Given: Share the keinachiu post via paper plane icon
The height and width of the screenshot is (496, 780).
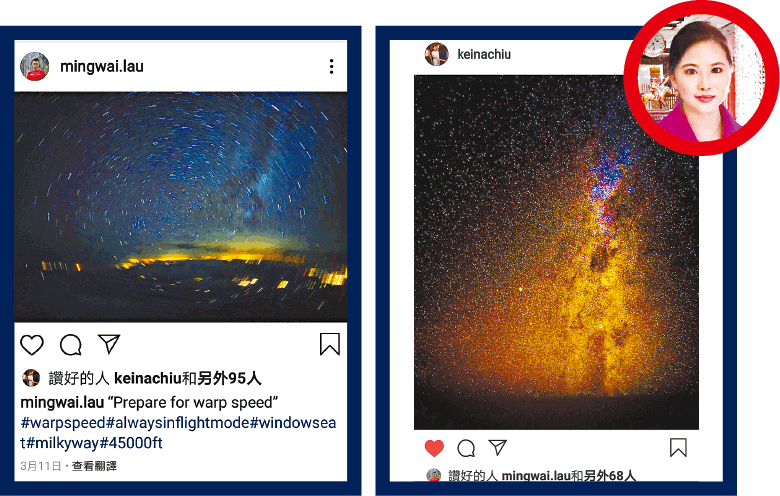Looking at the screenshot, I should pyautogui.click(x=497, y=447).
